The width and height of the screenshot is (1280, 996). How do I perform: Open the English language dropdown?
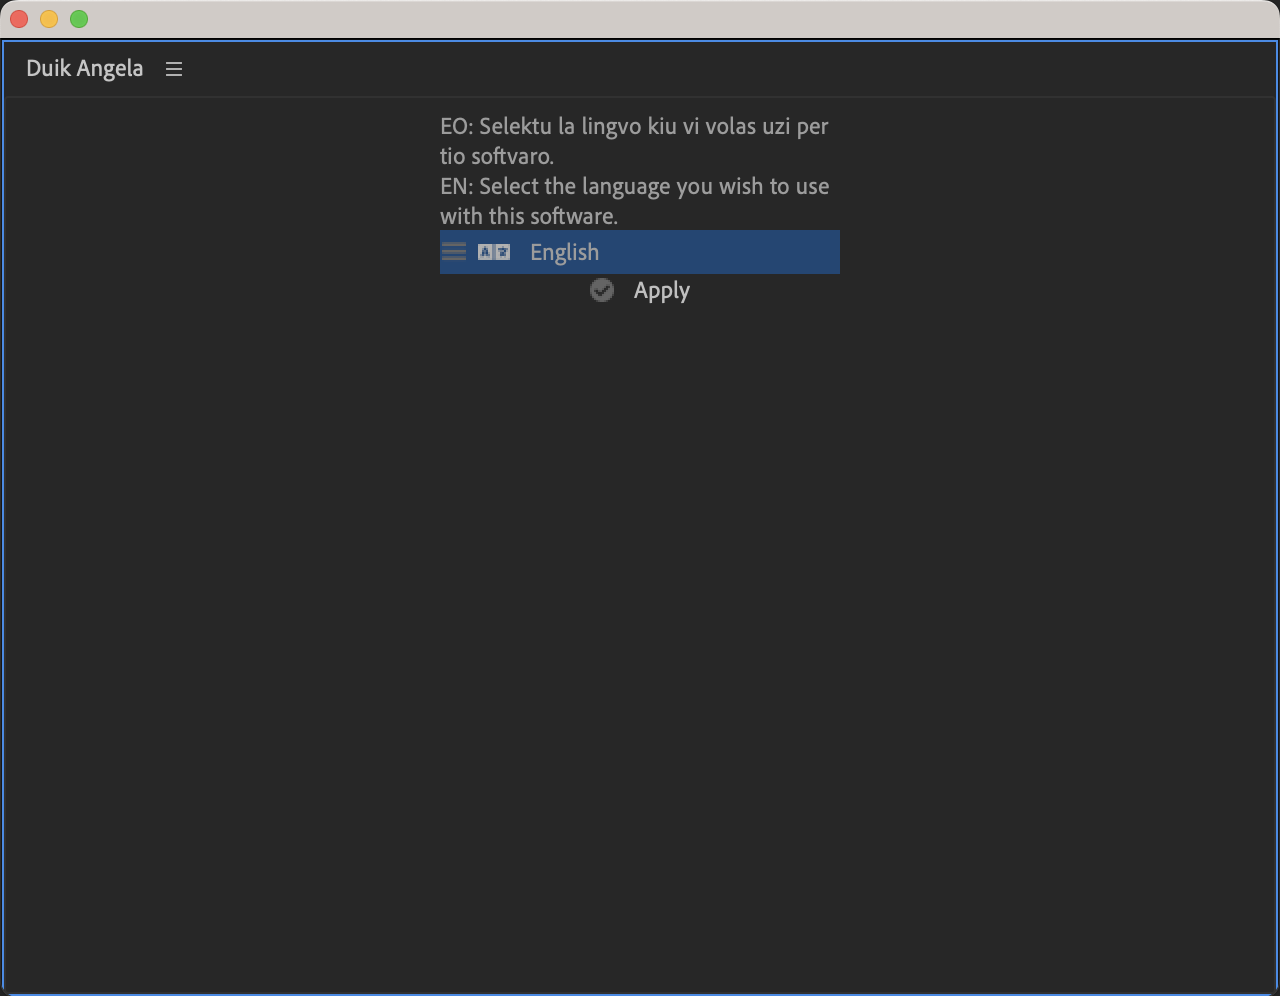pos(640,252)
